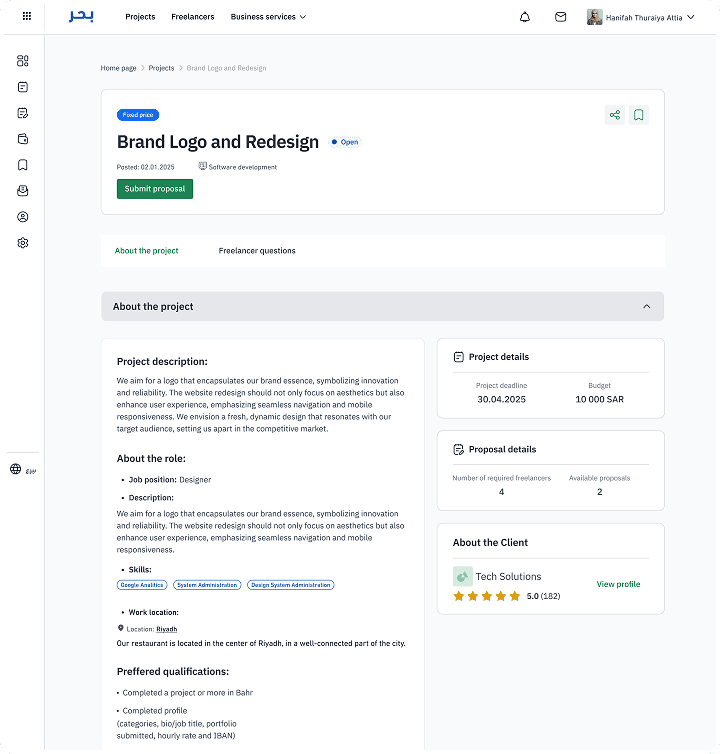Open the inbox tray icon in sidebar

click(23, 191)
